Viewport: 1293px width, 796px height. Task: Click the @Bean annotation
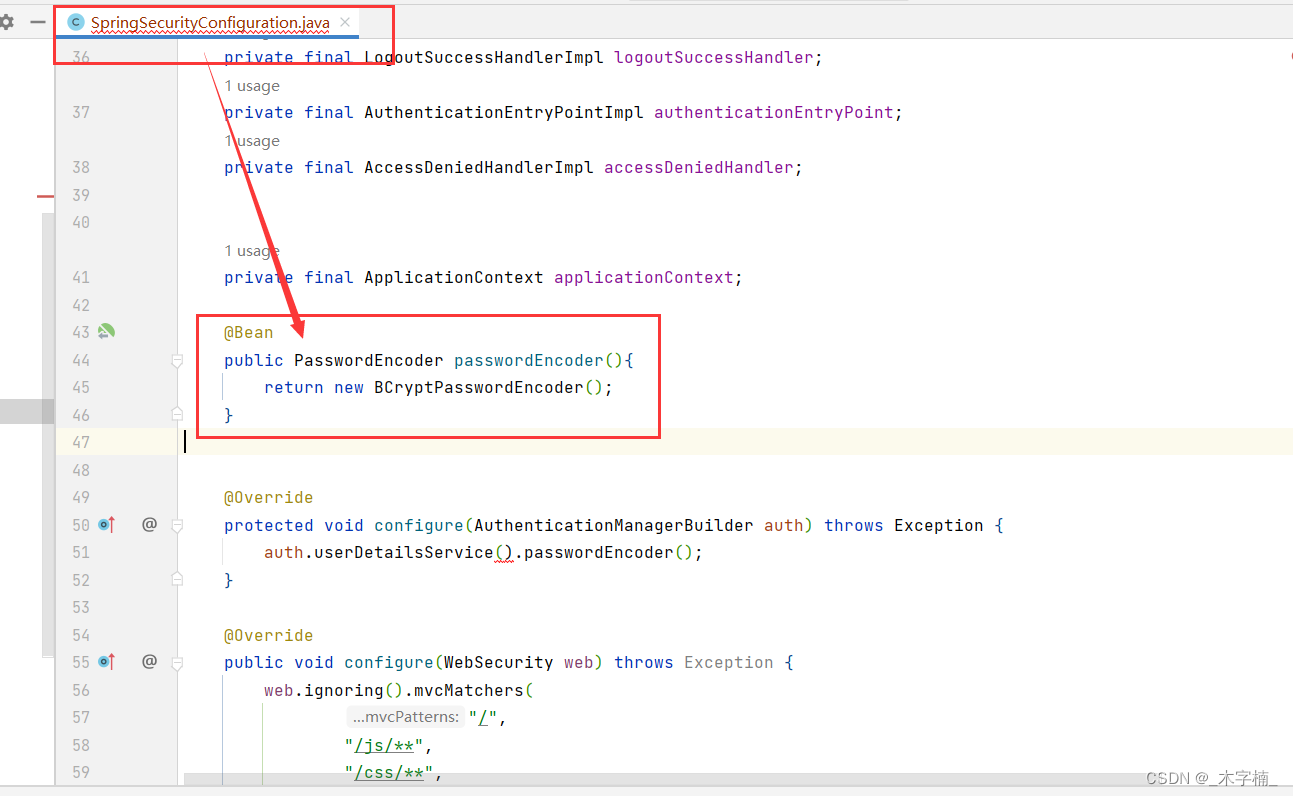(x=248, y=333)
